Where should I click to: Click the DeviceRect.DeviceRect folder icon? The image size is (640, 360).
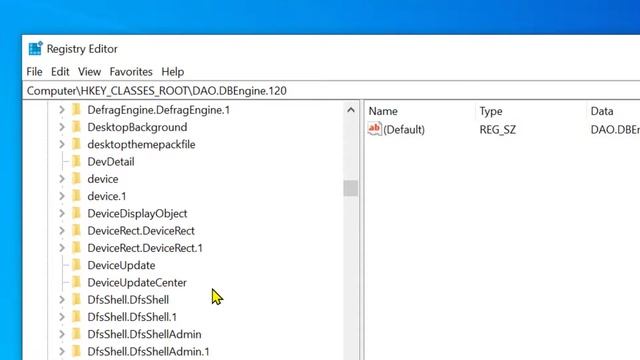coord(76,230)
